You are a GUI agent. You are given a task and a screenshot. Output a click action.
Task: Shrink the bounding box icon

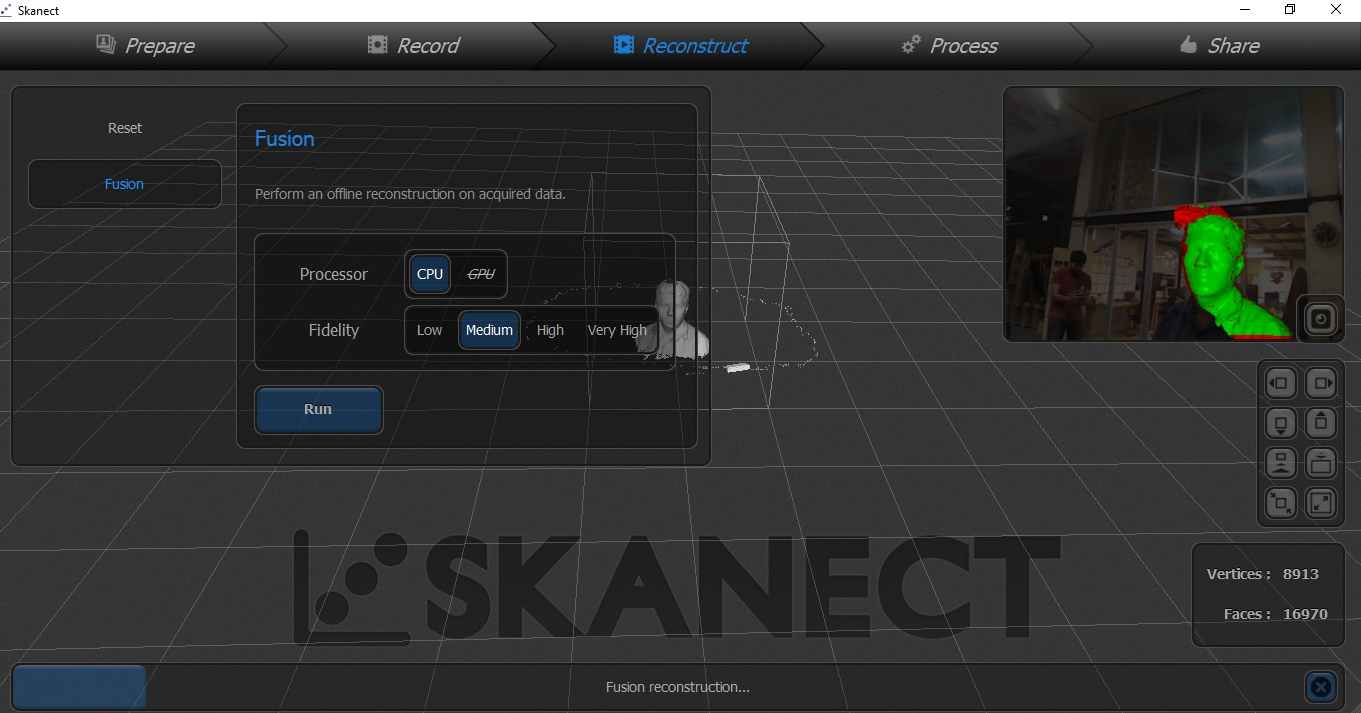(1281, 502)
